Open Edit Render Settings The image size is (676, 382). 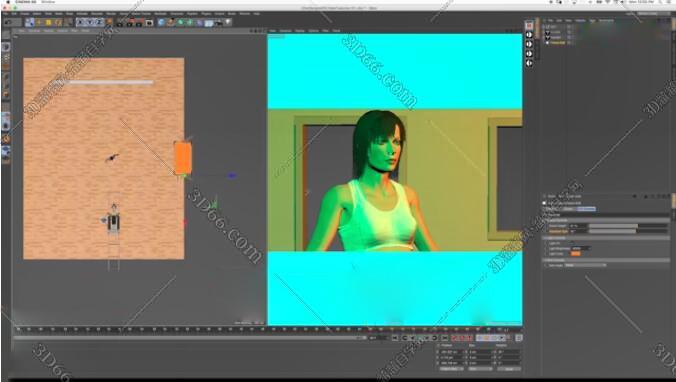point(140,22)
